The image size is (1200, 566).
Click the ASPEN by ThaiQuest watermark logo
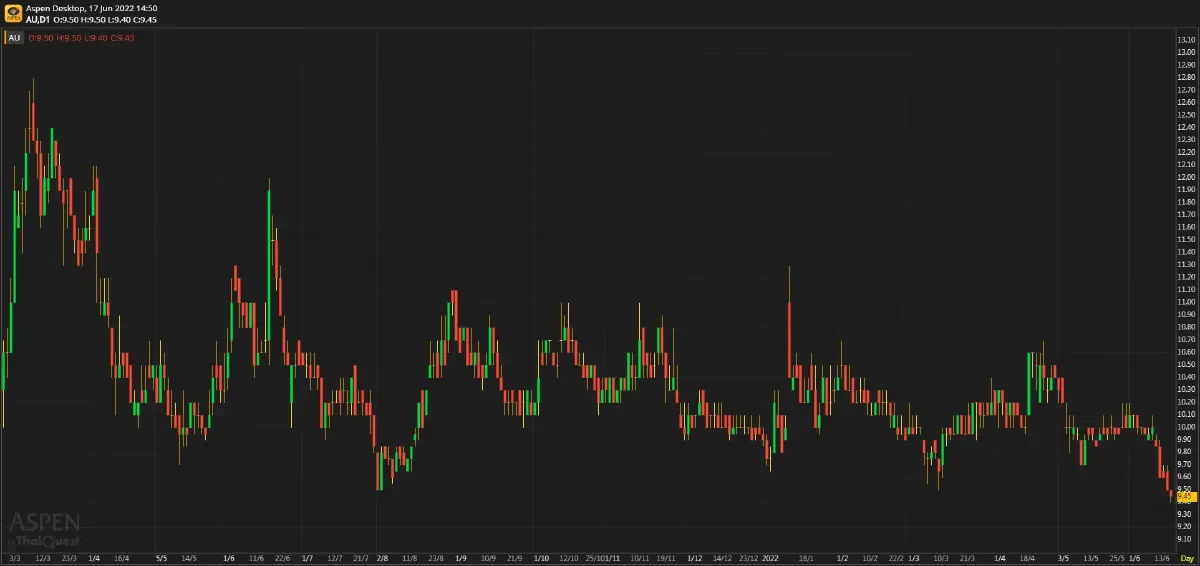(x=45, y=527)
